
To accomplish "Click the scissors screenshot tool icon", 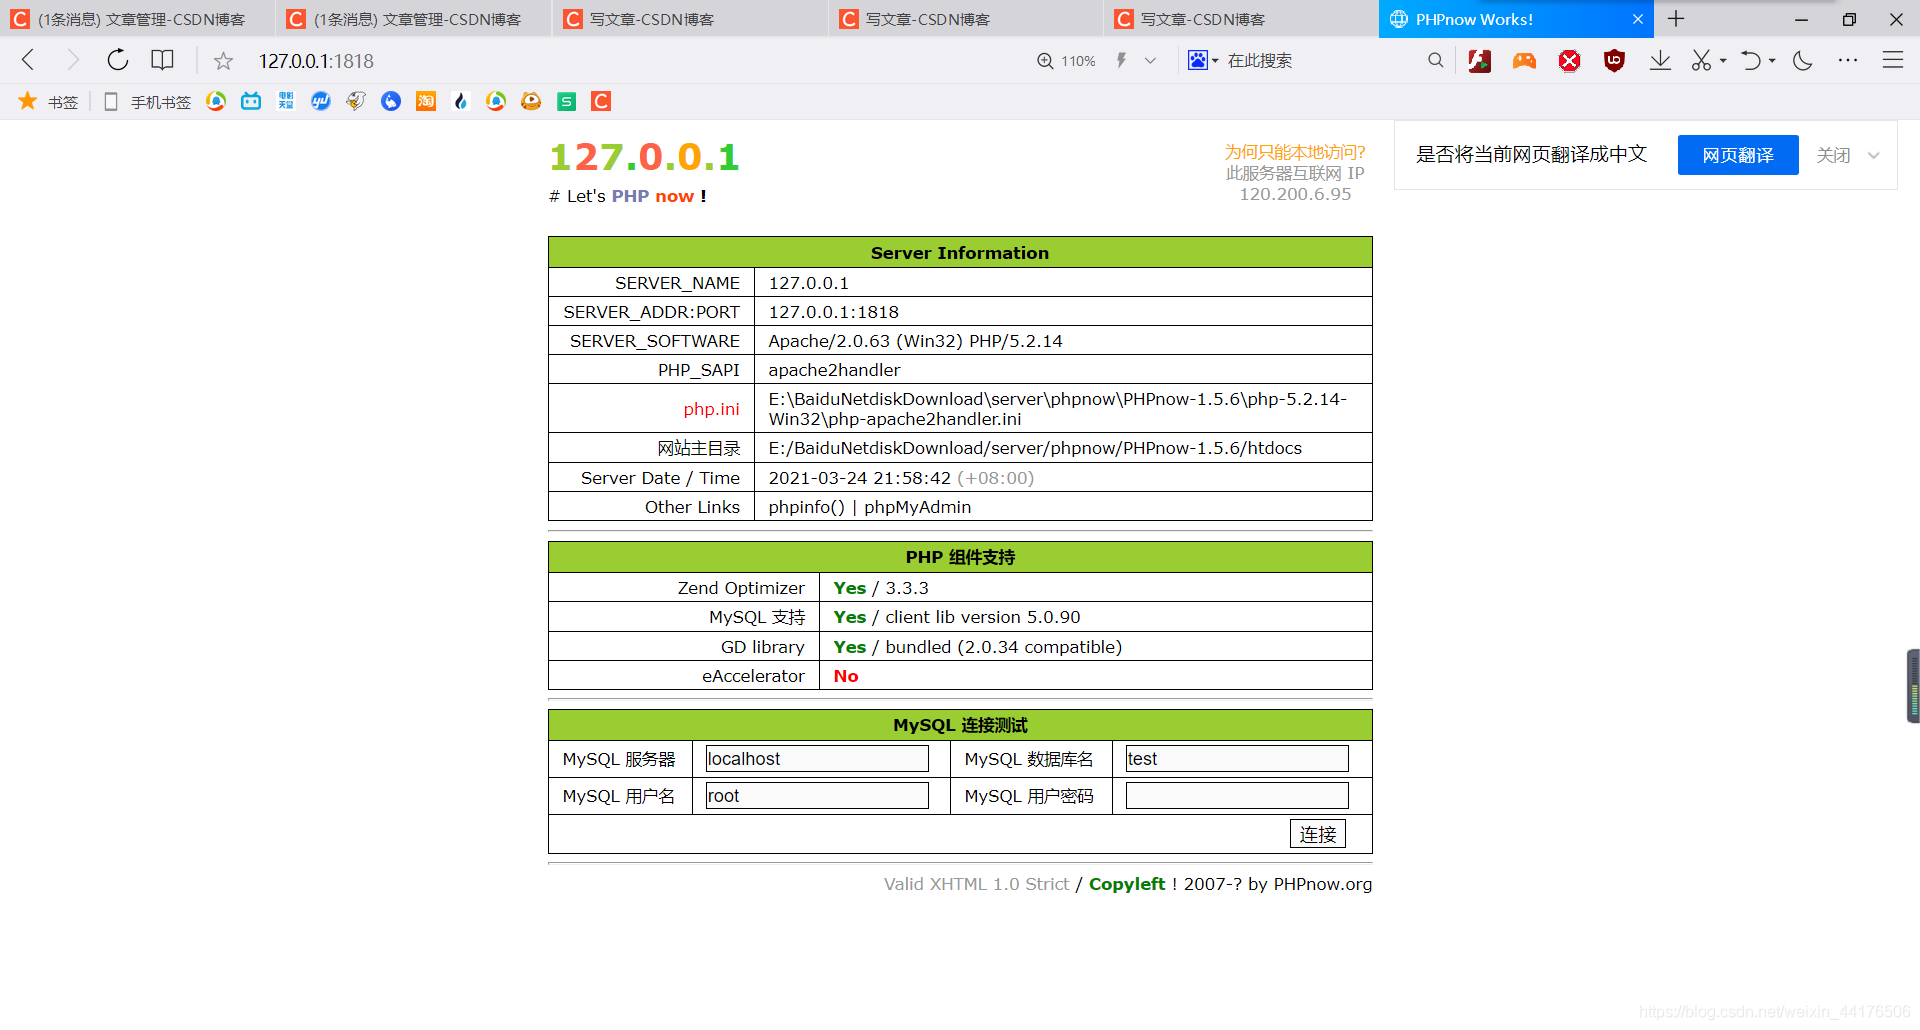I will [x=1701, y=61].
